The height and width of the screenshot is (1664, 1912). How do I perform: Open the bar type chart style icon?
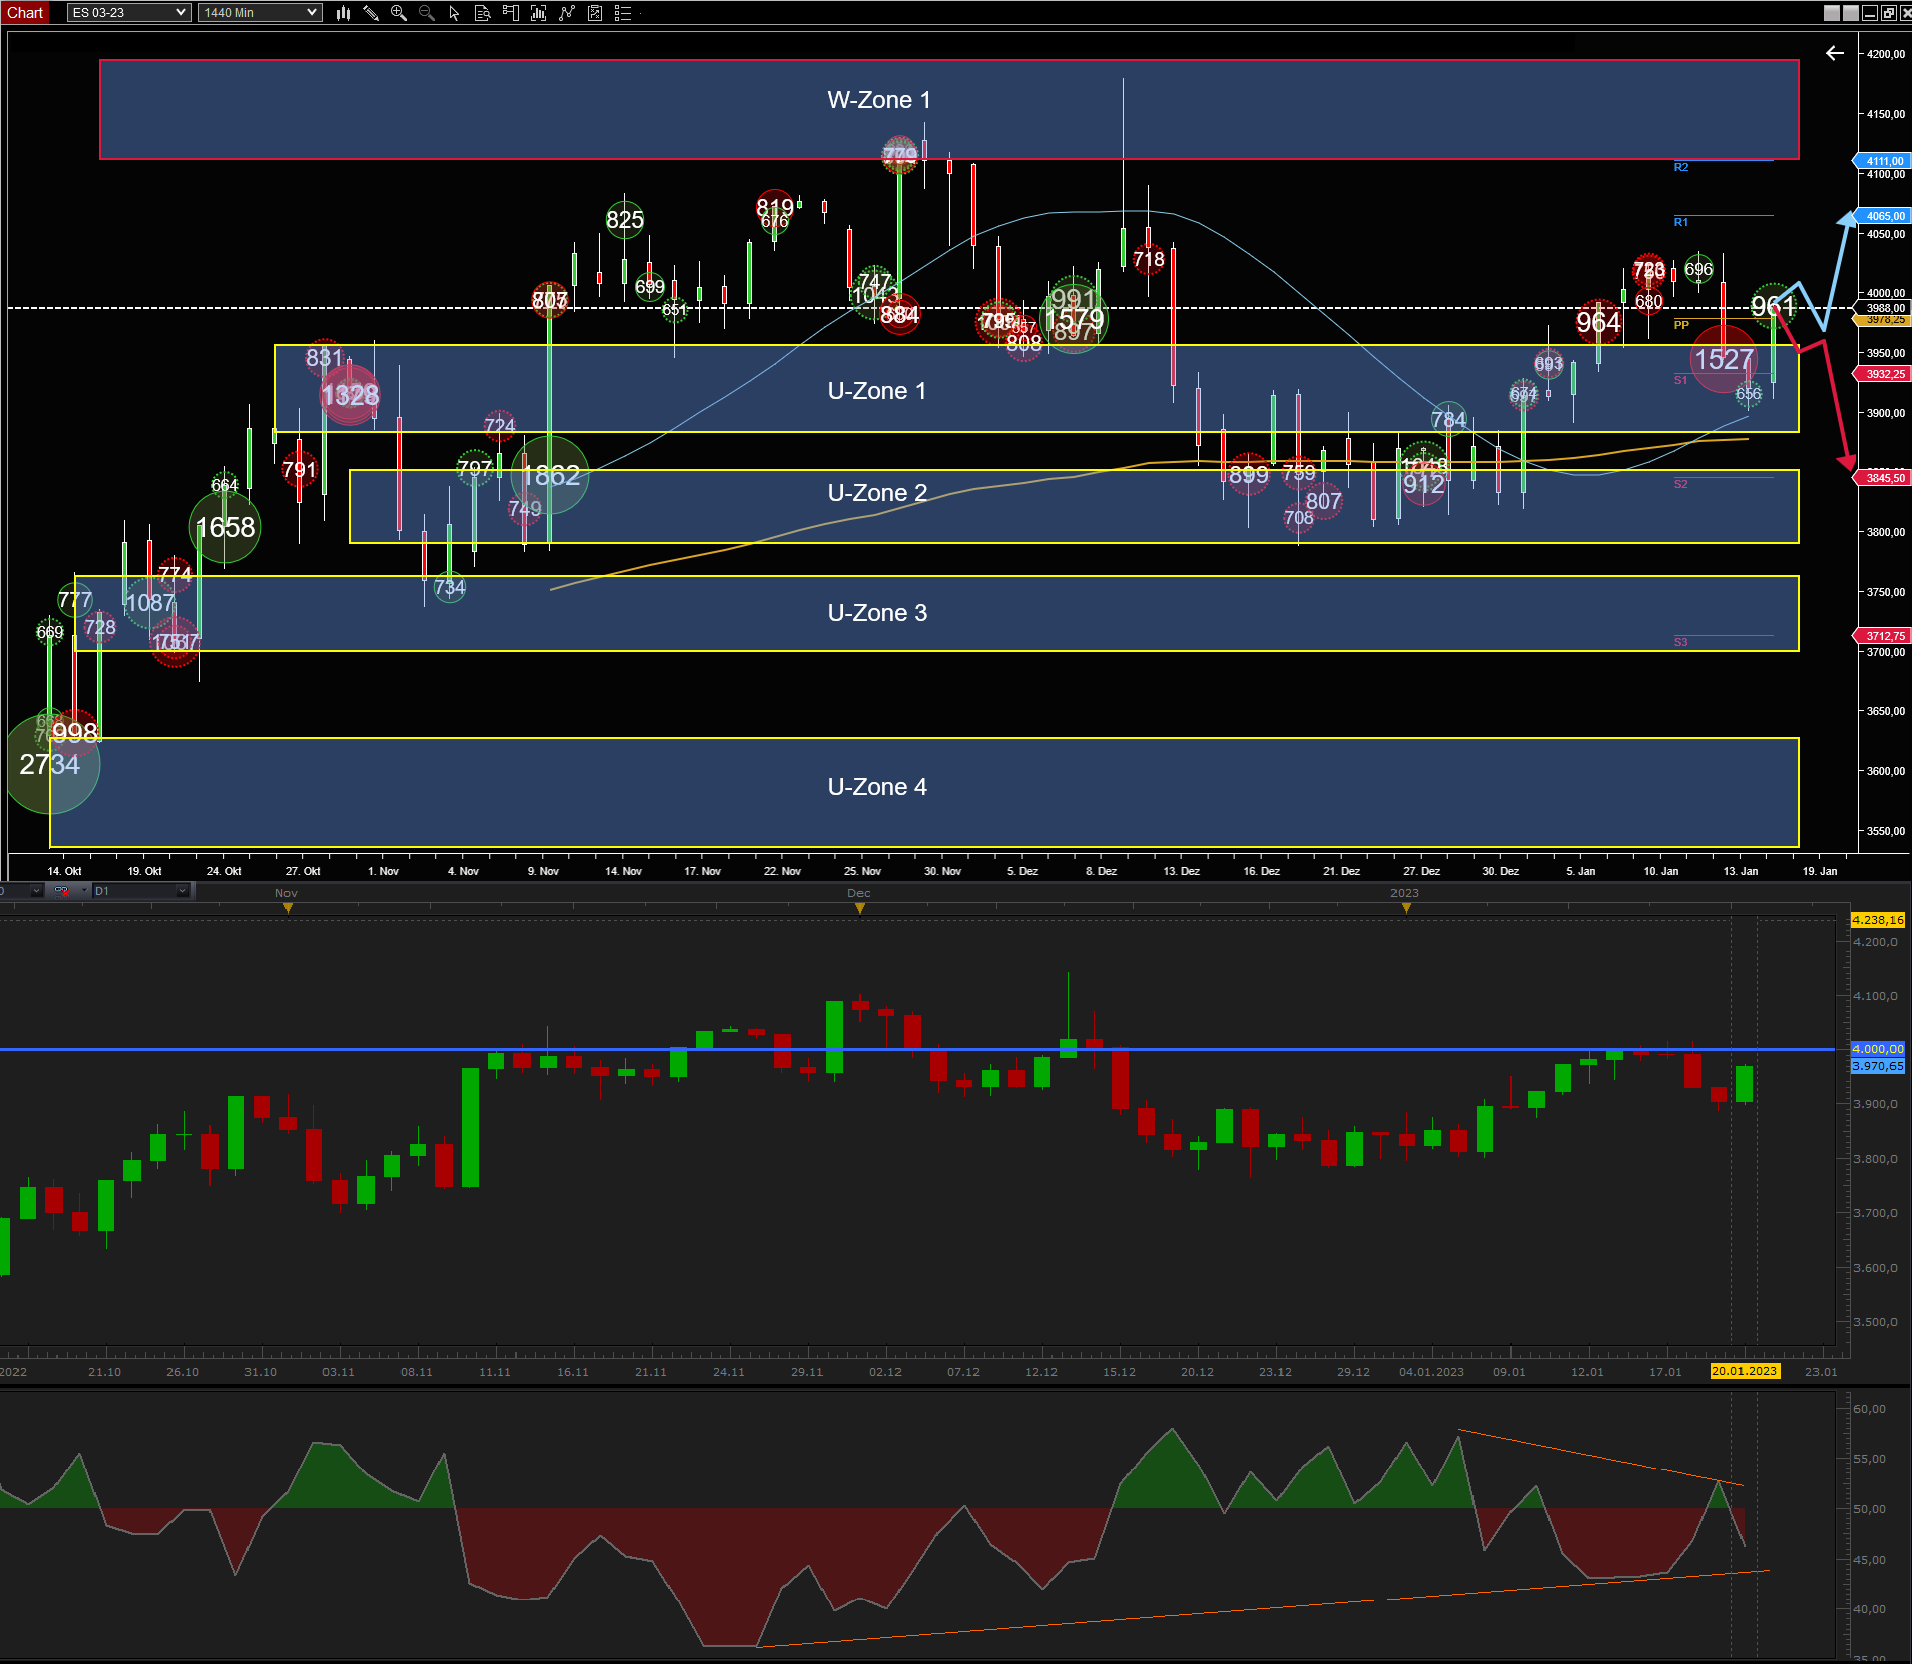pos(343,13)
